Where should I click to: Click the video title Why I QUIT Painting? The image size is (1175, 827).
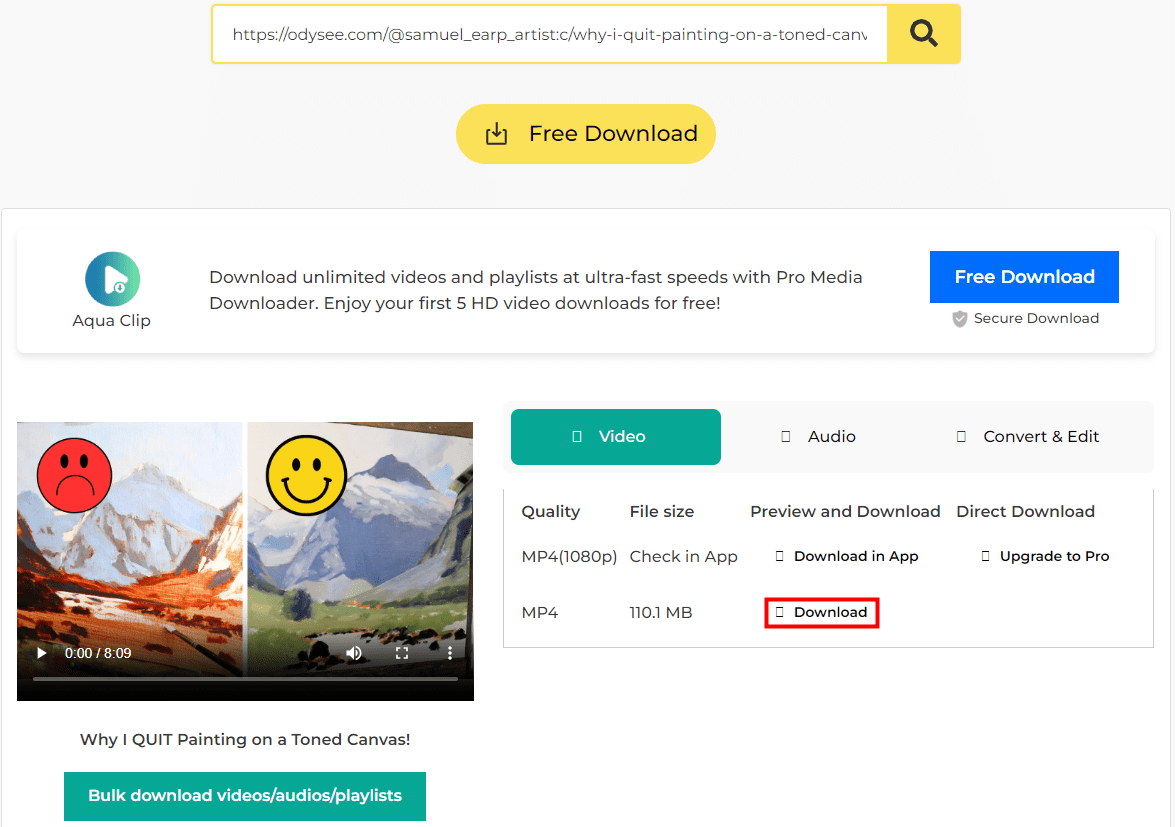point(245,740)
